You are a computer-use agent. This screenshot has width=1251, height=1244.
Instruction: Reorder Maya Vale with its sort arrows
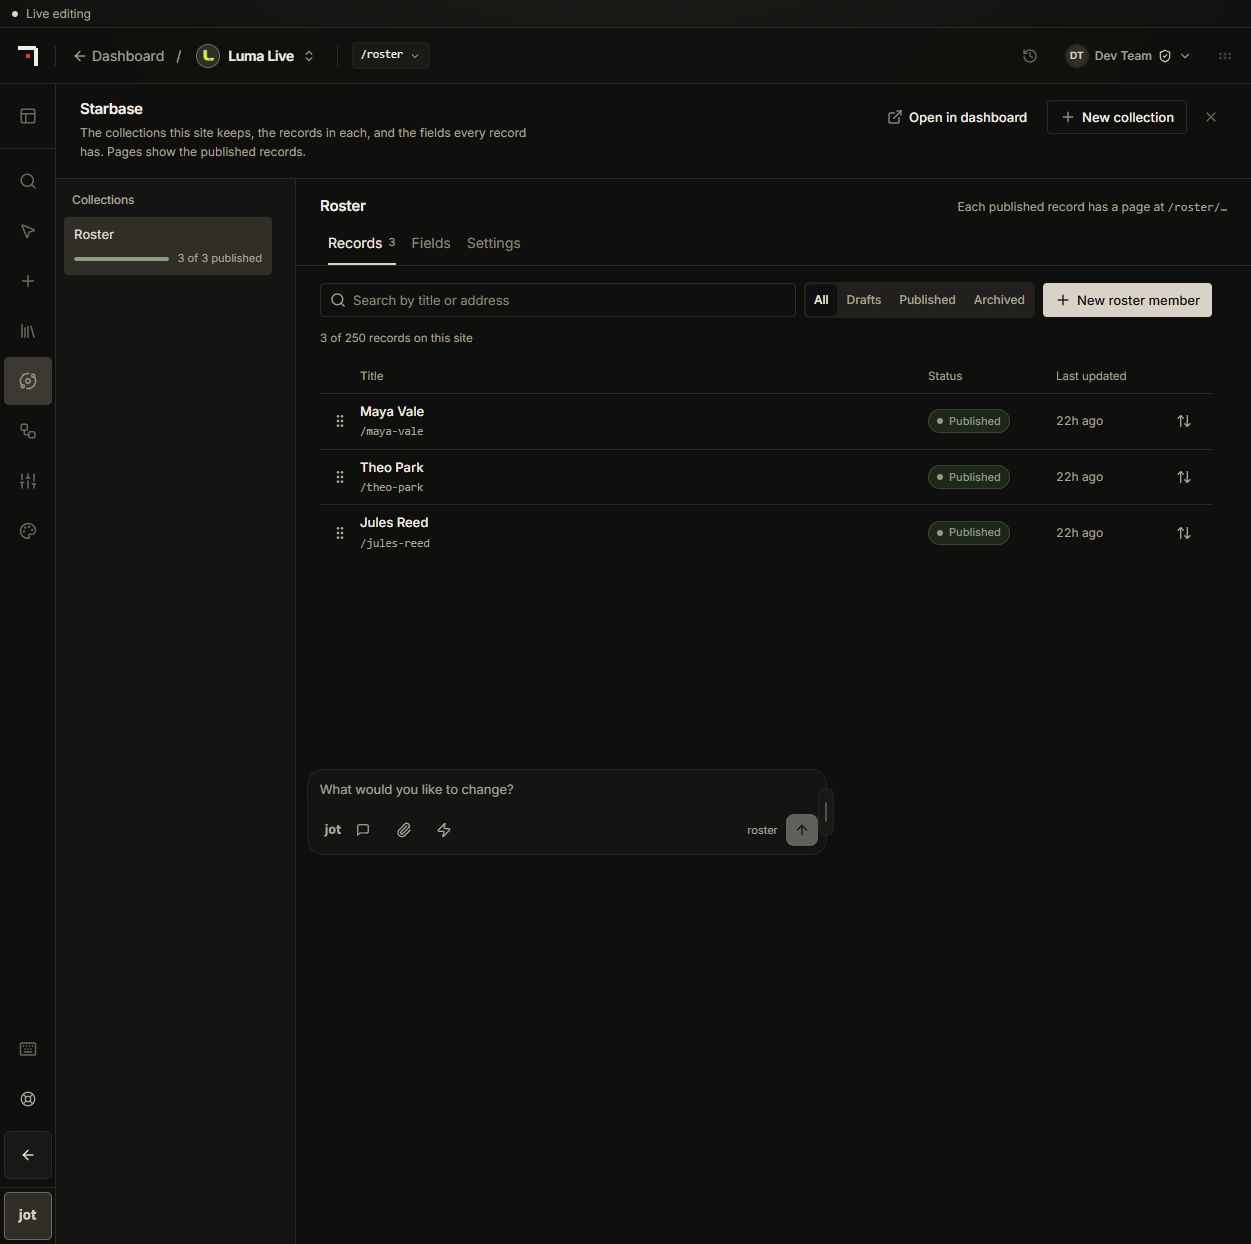point(1184,421)
